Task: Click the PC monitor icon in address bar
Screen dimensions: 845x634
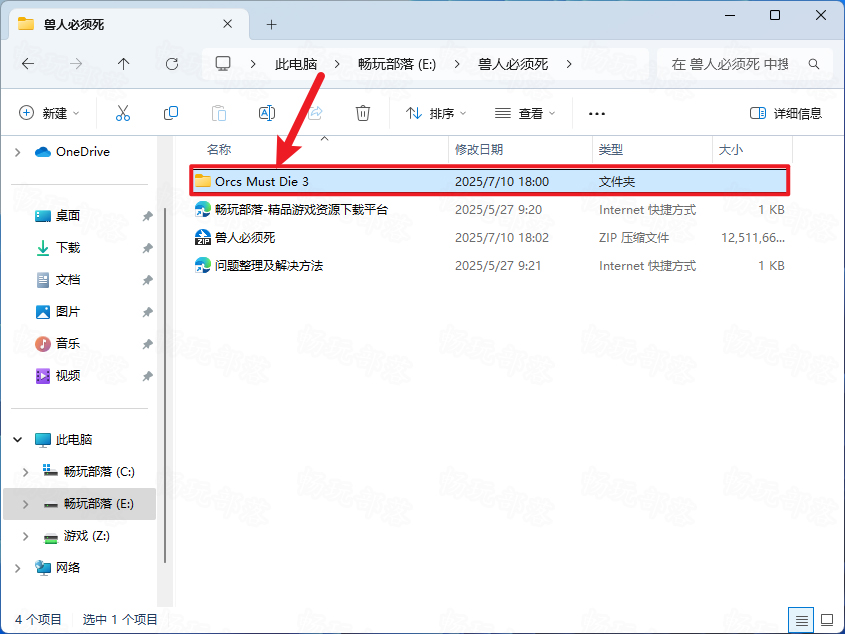Action: pos(223,64)
